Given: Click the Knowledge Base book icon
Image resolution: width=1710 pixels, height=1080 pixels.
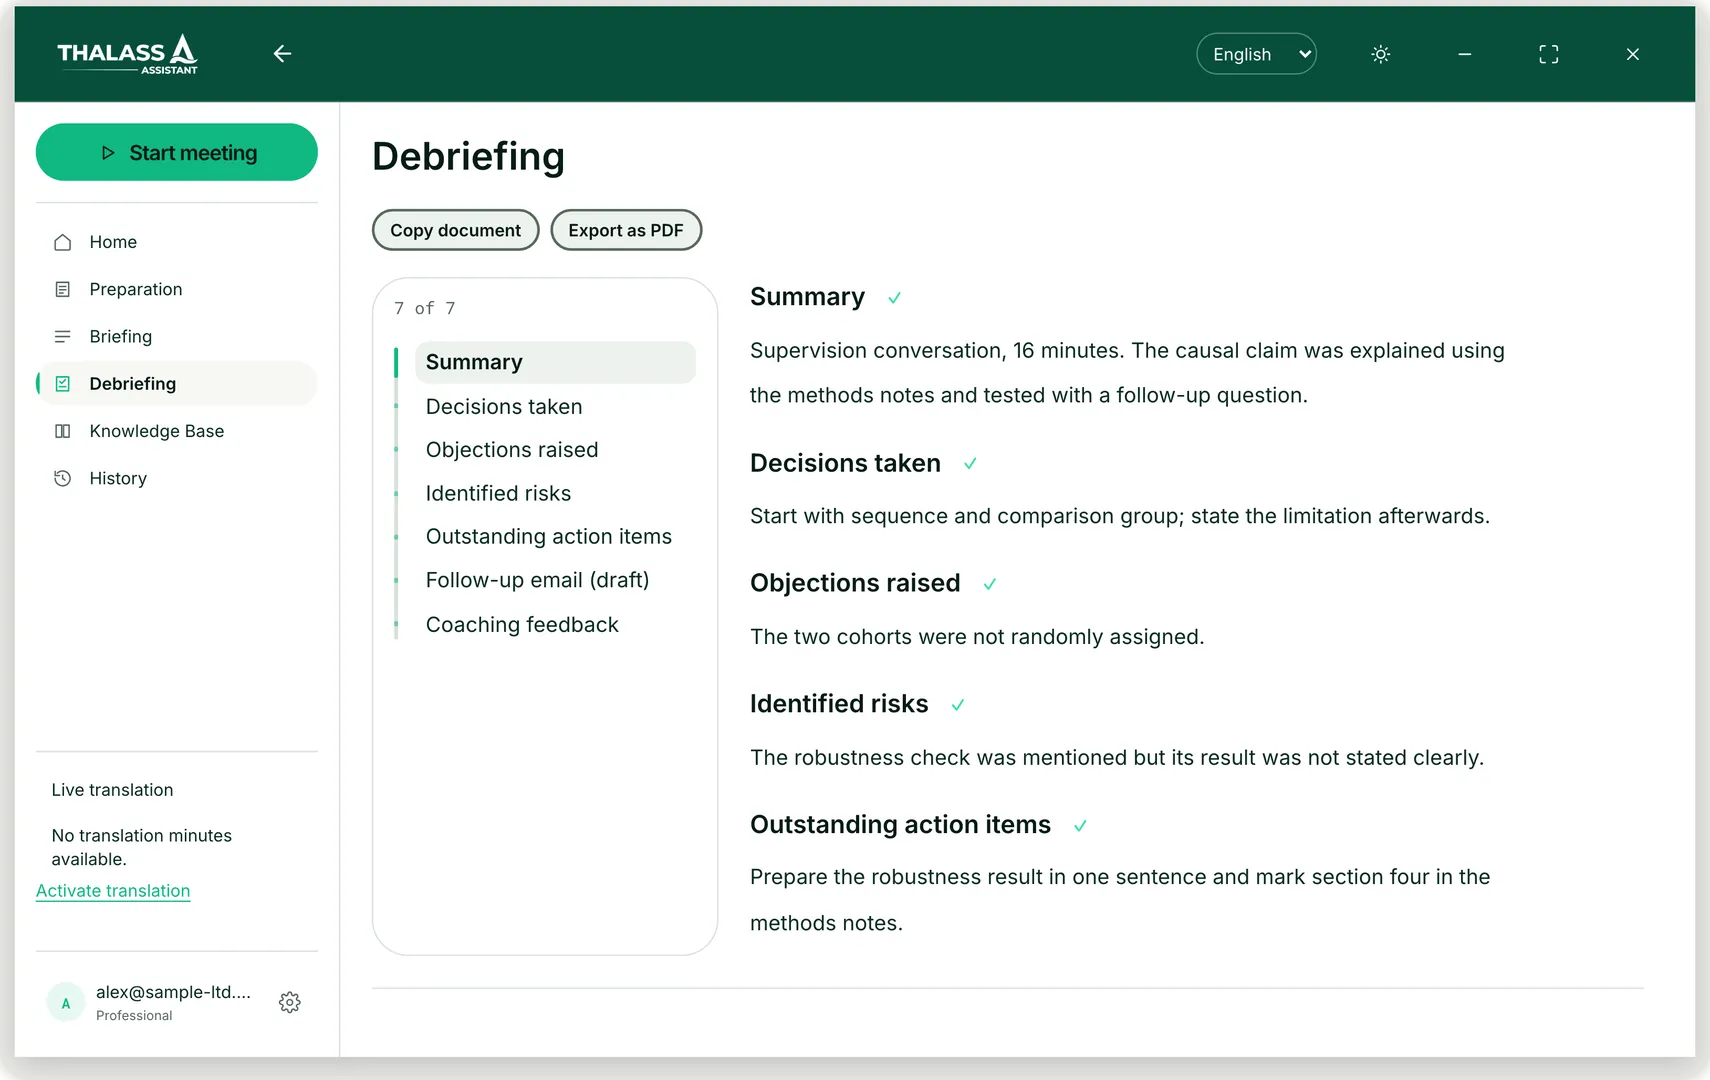Looking at the screenshot, I should [x=63, y=431].
